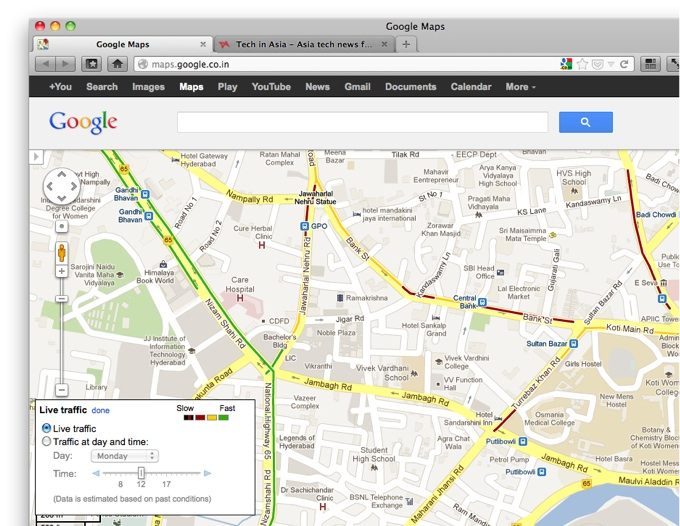Select Care Hospital H marker
Screen dimensions: 680x526
pyautogui.click(x=239, y=298)
